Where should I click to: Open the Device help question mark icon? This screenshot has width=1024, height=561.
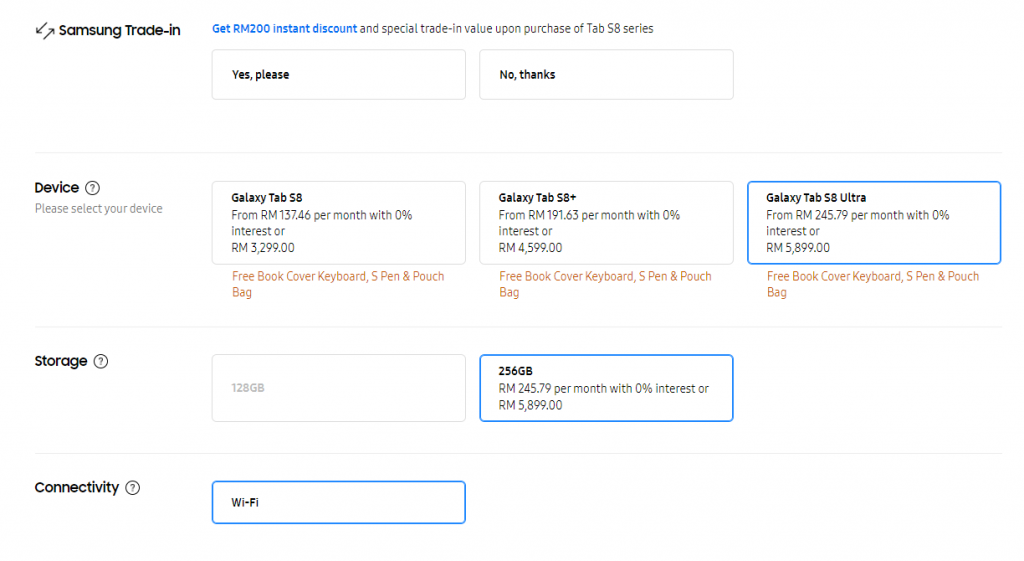(x=92, y=188)
